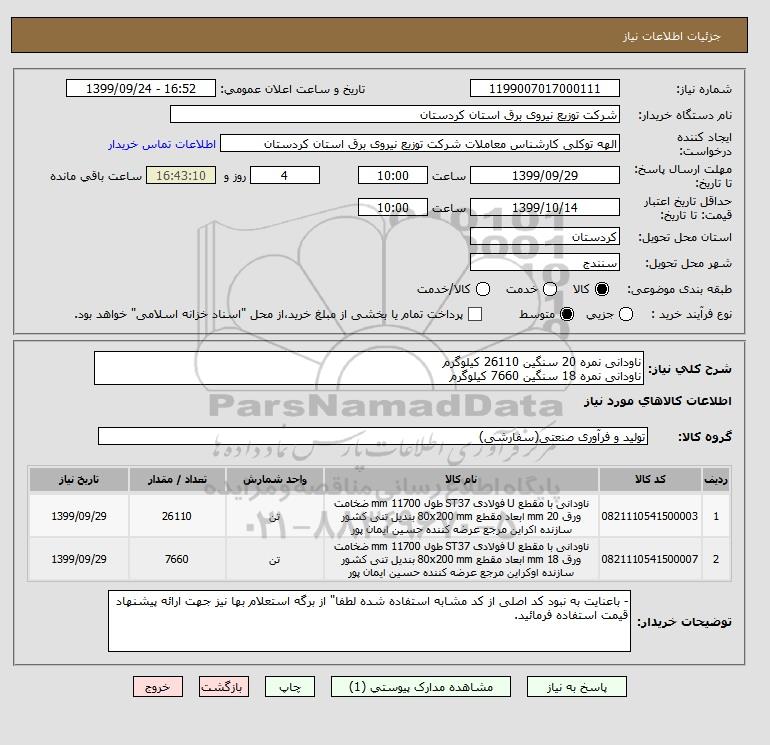Select the کالا radio button
Viewport: 770px width, 745px height.
pos(602,289)
